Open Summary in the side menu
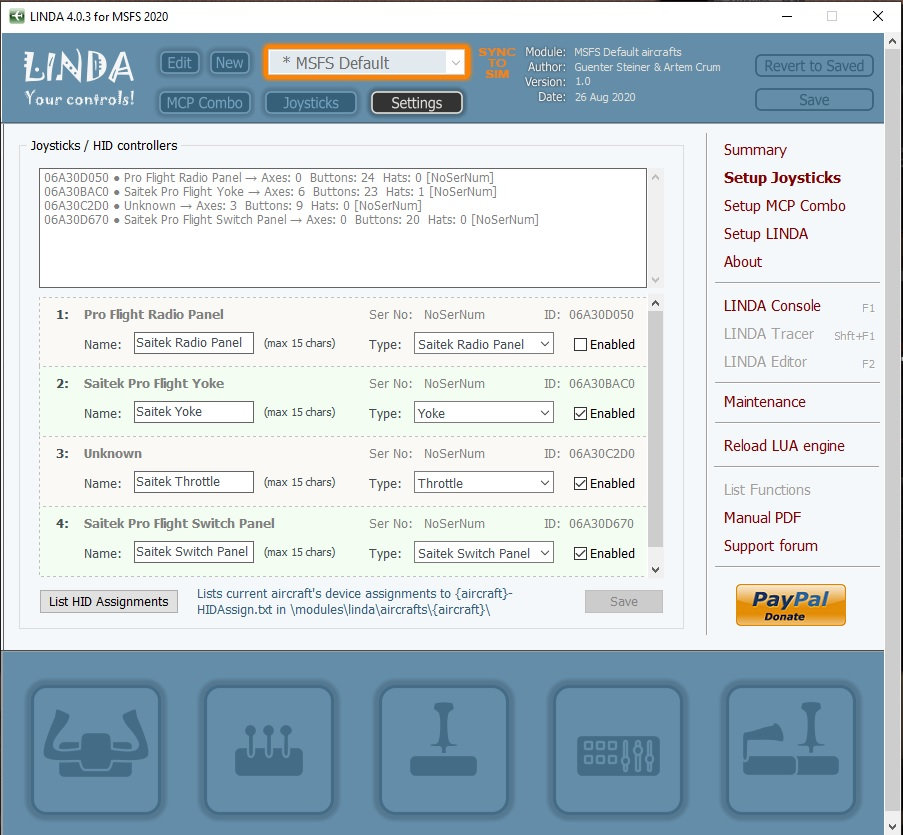 [x=755, y=150]
